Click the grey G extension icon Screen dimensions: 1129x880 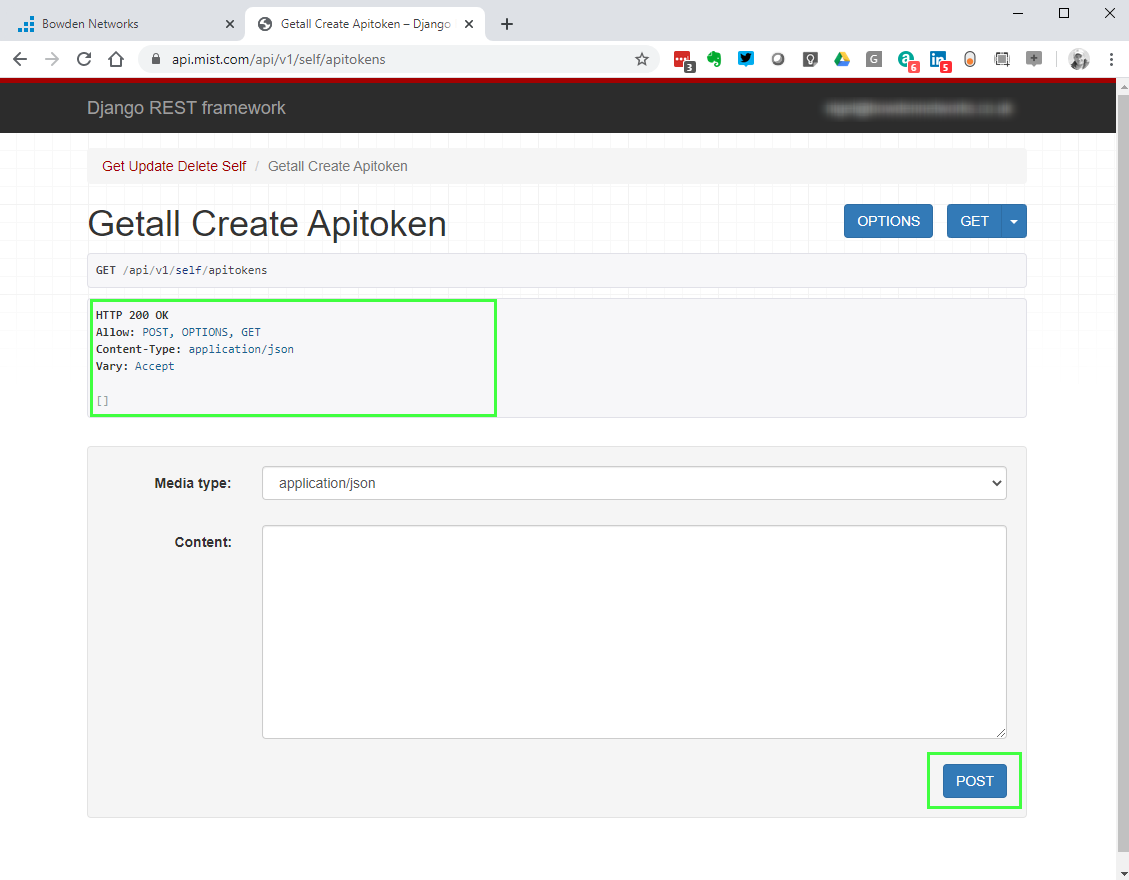873,59
